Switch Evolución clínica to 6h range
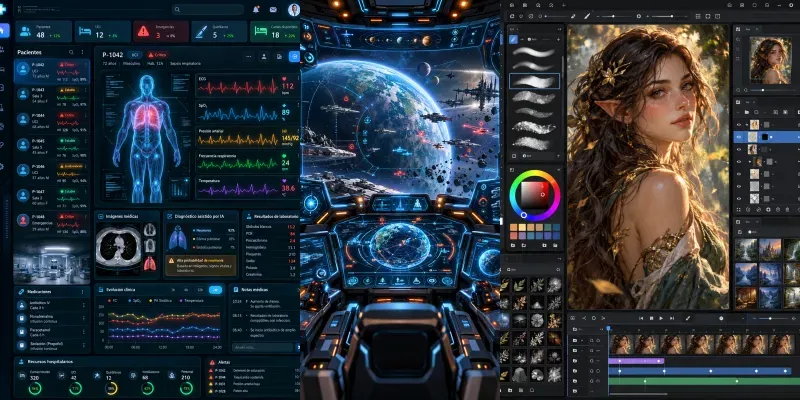The height and width of the screenshot is (400, 800). [186, 290]
